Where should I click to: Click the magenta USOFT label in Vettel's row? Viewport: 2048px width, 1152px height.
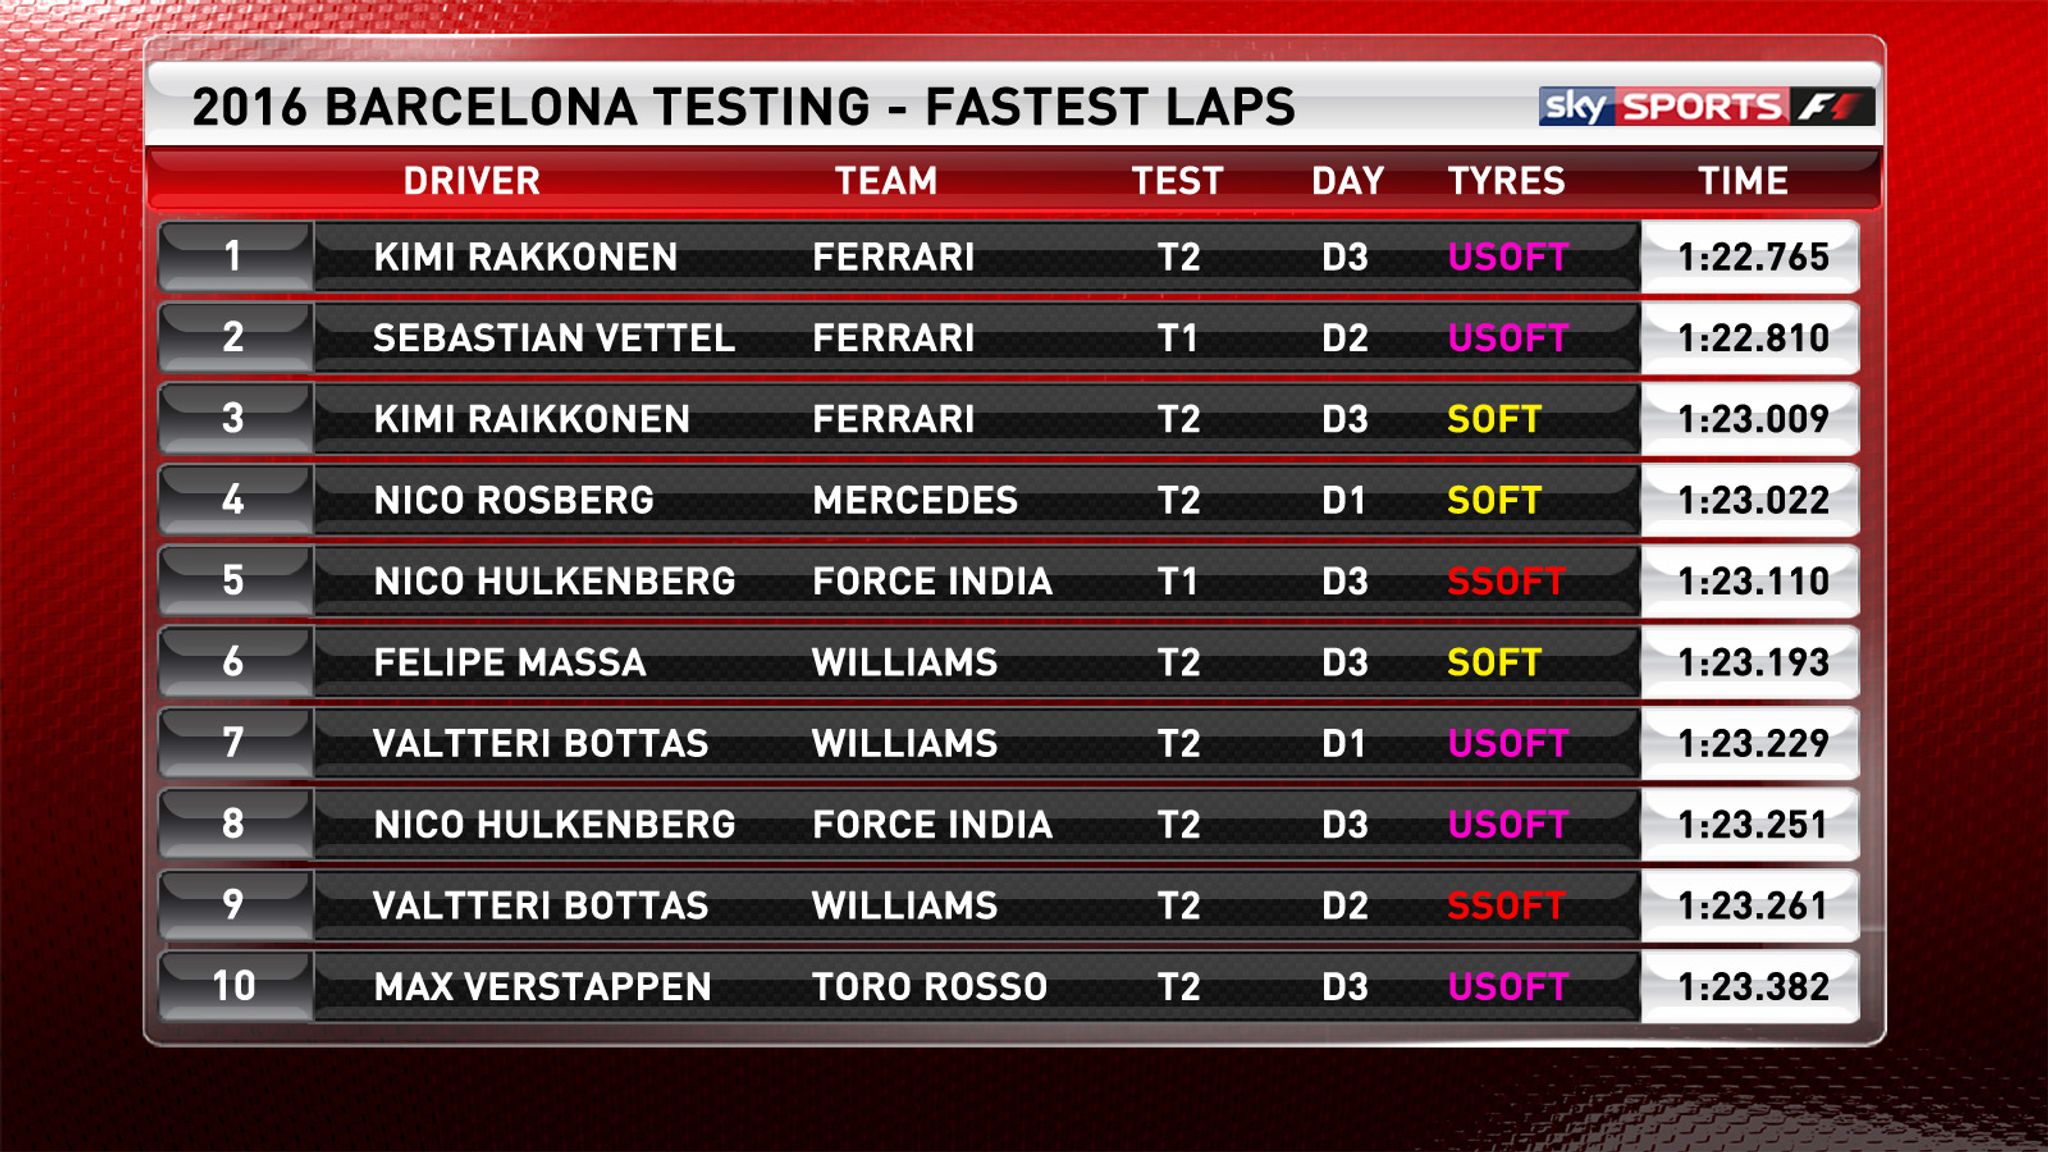(1508, 338)
